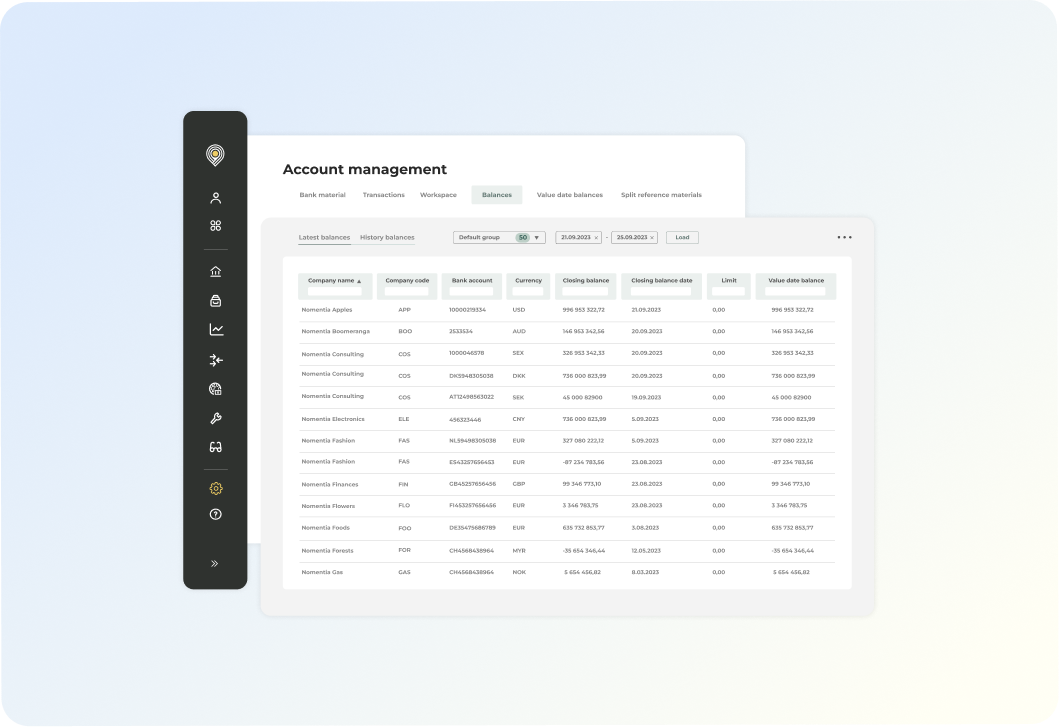Viewport: 1059px width, 727px height.
Task: Open the three dots more options menu
Action: [x=844, y=237]
